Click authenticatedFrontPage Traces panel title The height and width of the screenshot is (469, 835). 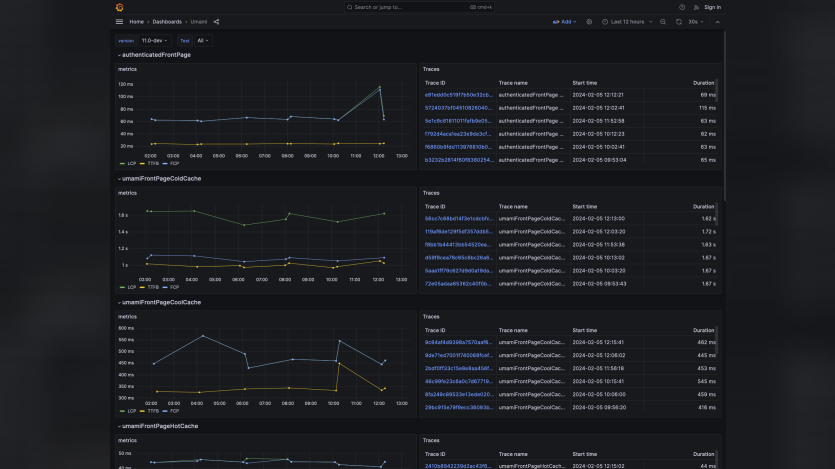pyautogui.click(x=431, y=69)
